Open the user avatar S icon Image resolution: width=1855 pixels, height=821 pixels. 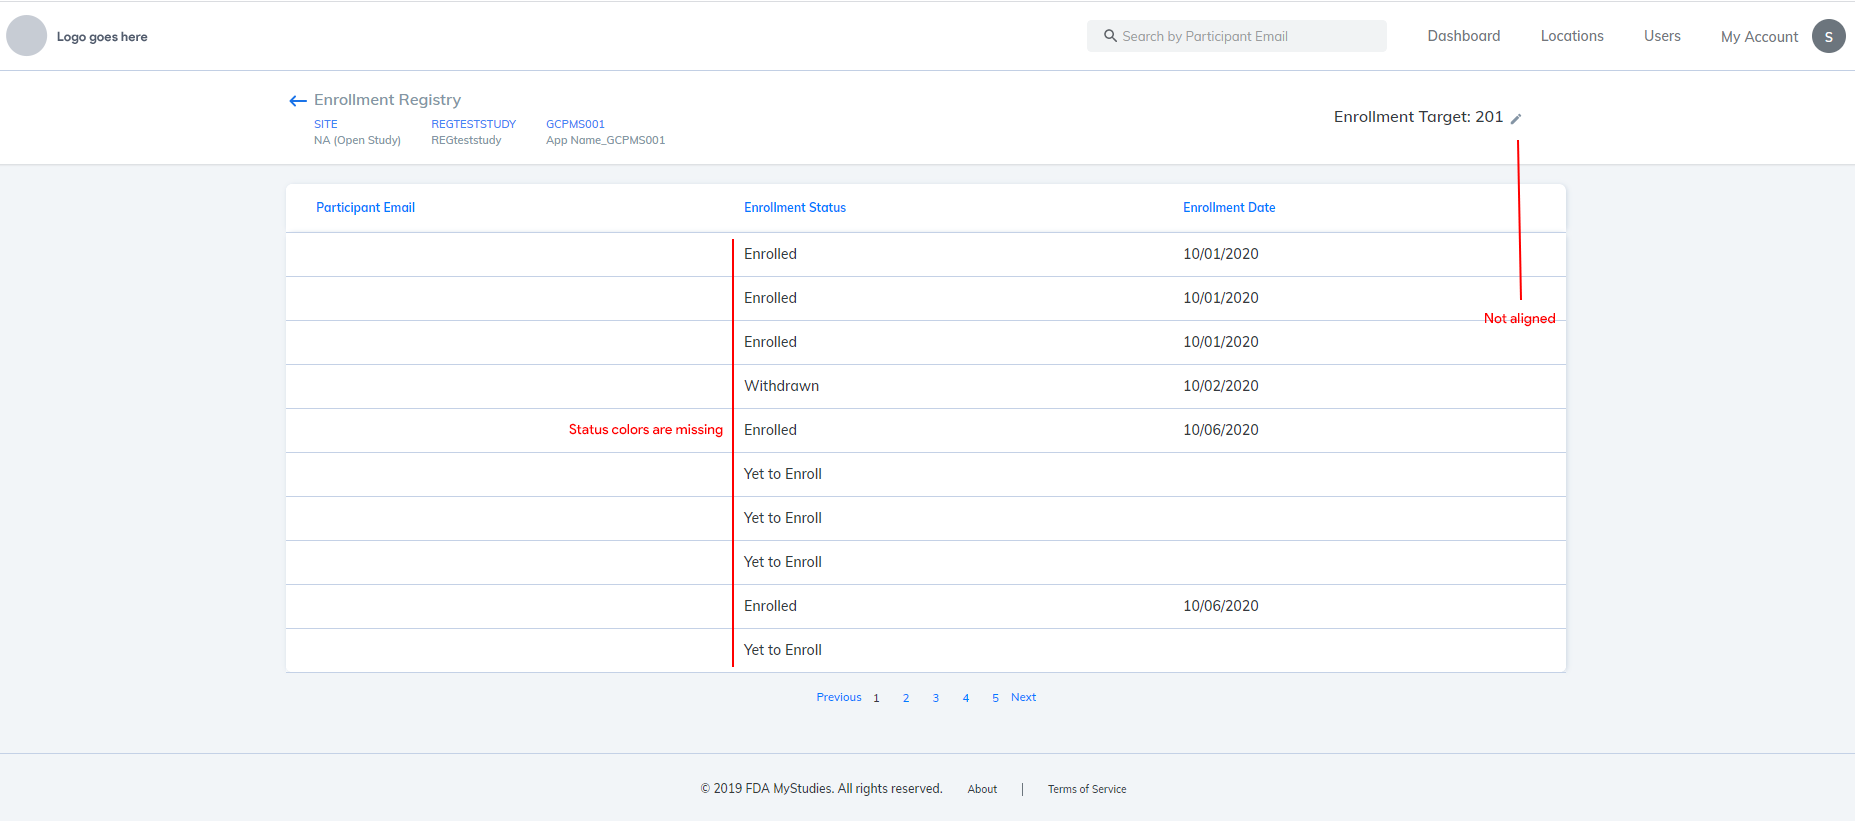coord(1829,36)
